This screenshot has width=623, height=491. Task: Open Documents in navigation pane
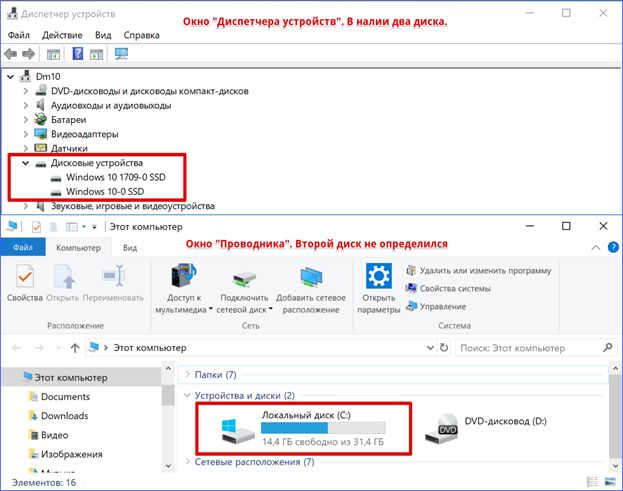[x=66, y=396]
